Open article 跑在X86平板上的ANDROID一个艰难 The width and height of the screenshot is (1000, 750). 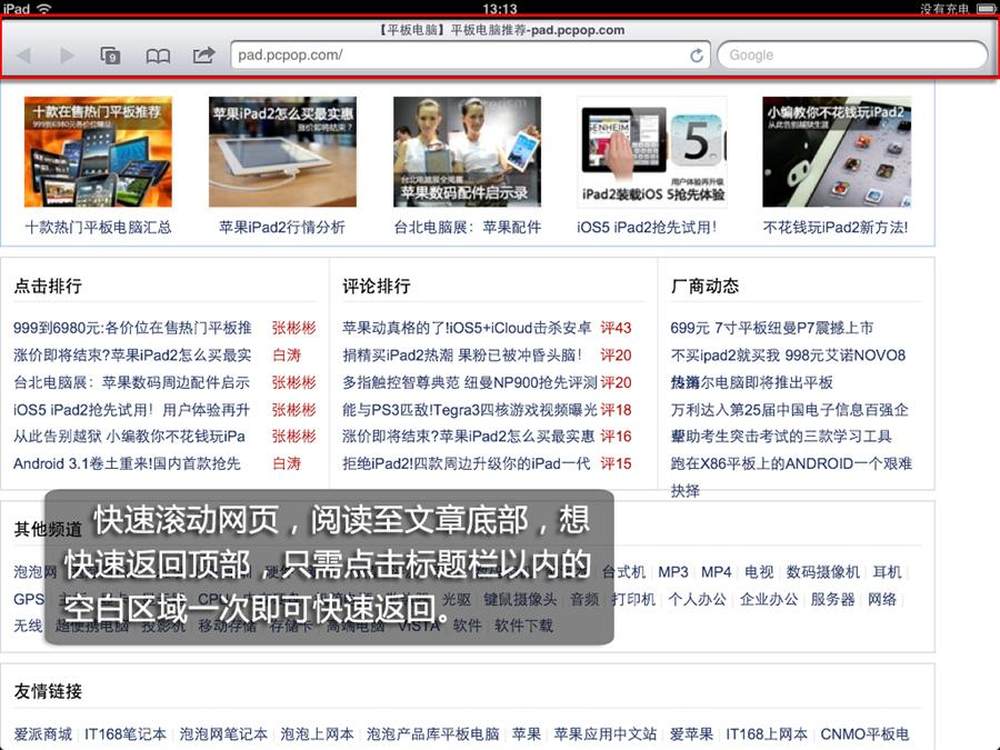click(791, 464)
